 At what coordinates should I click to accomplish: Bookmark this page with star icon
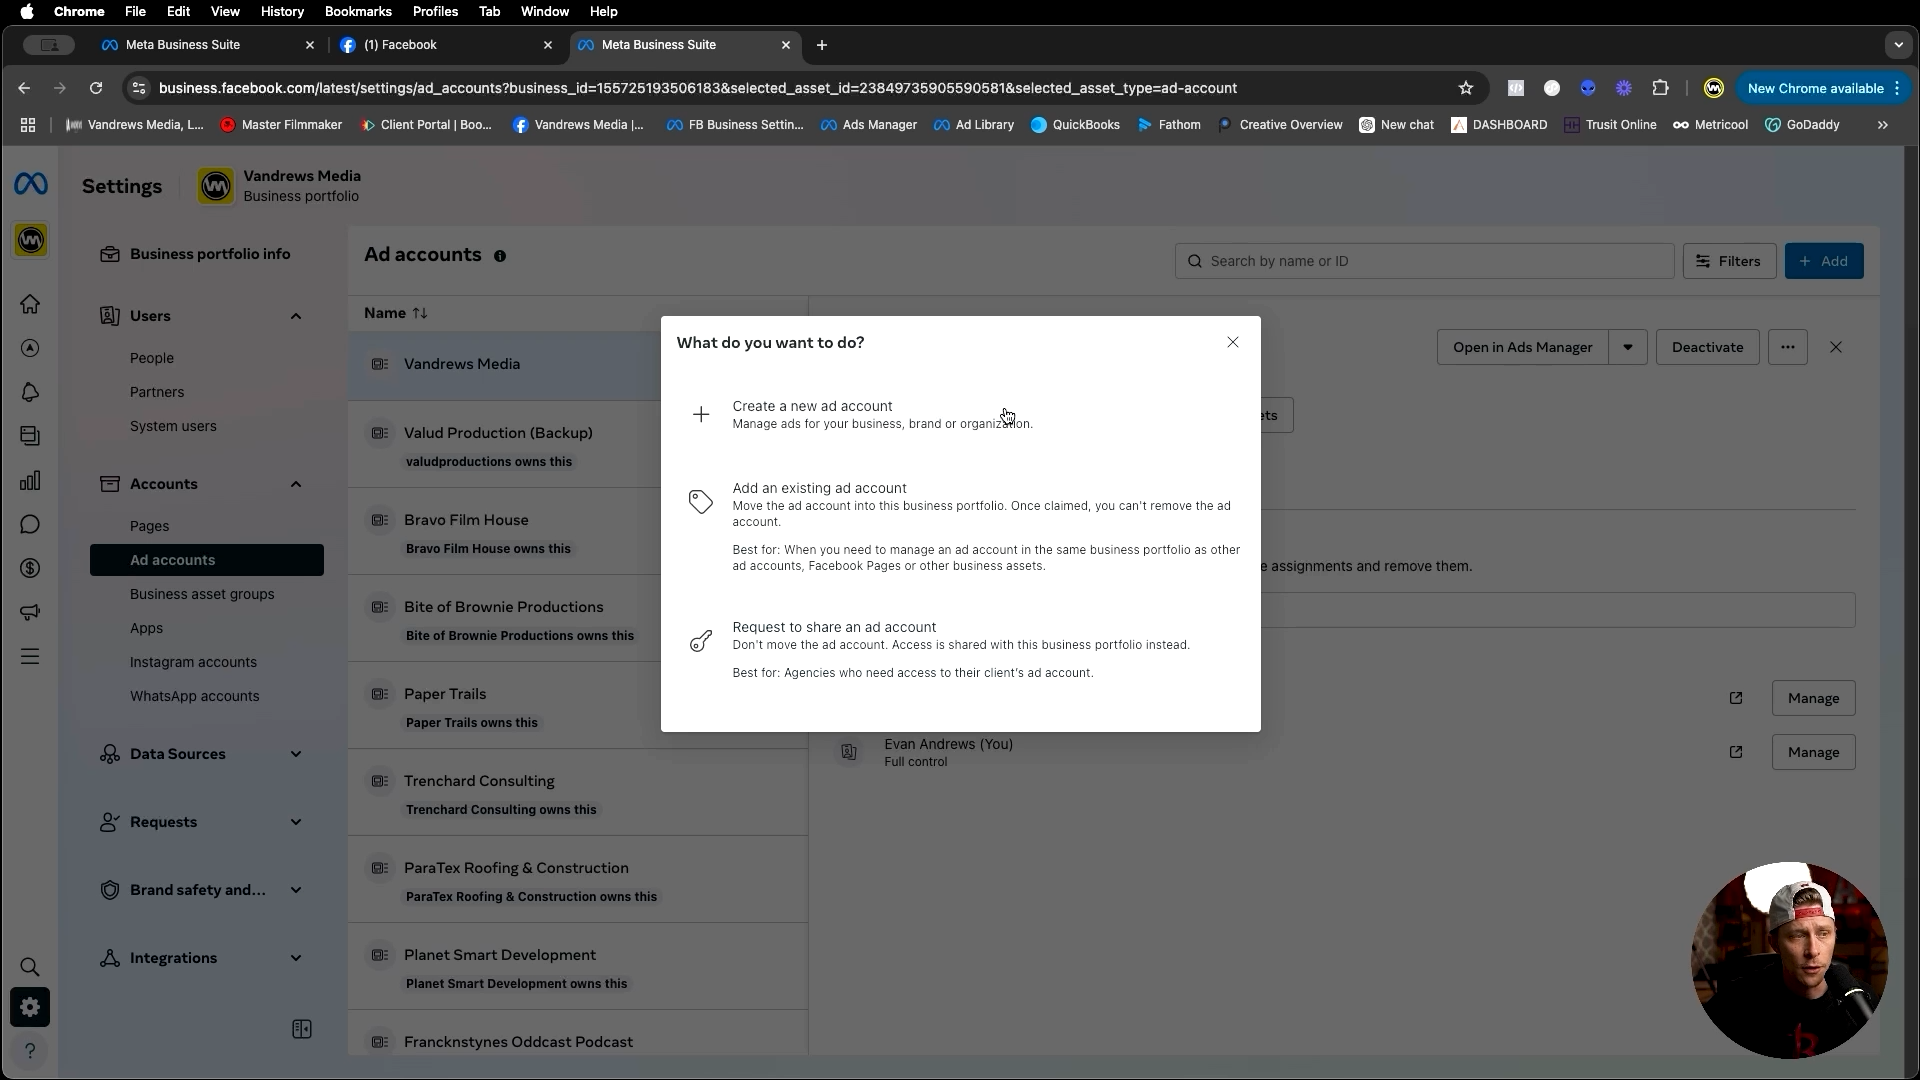(x=1466, y=88)
